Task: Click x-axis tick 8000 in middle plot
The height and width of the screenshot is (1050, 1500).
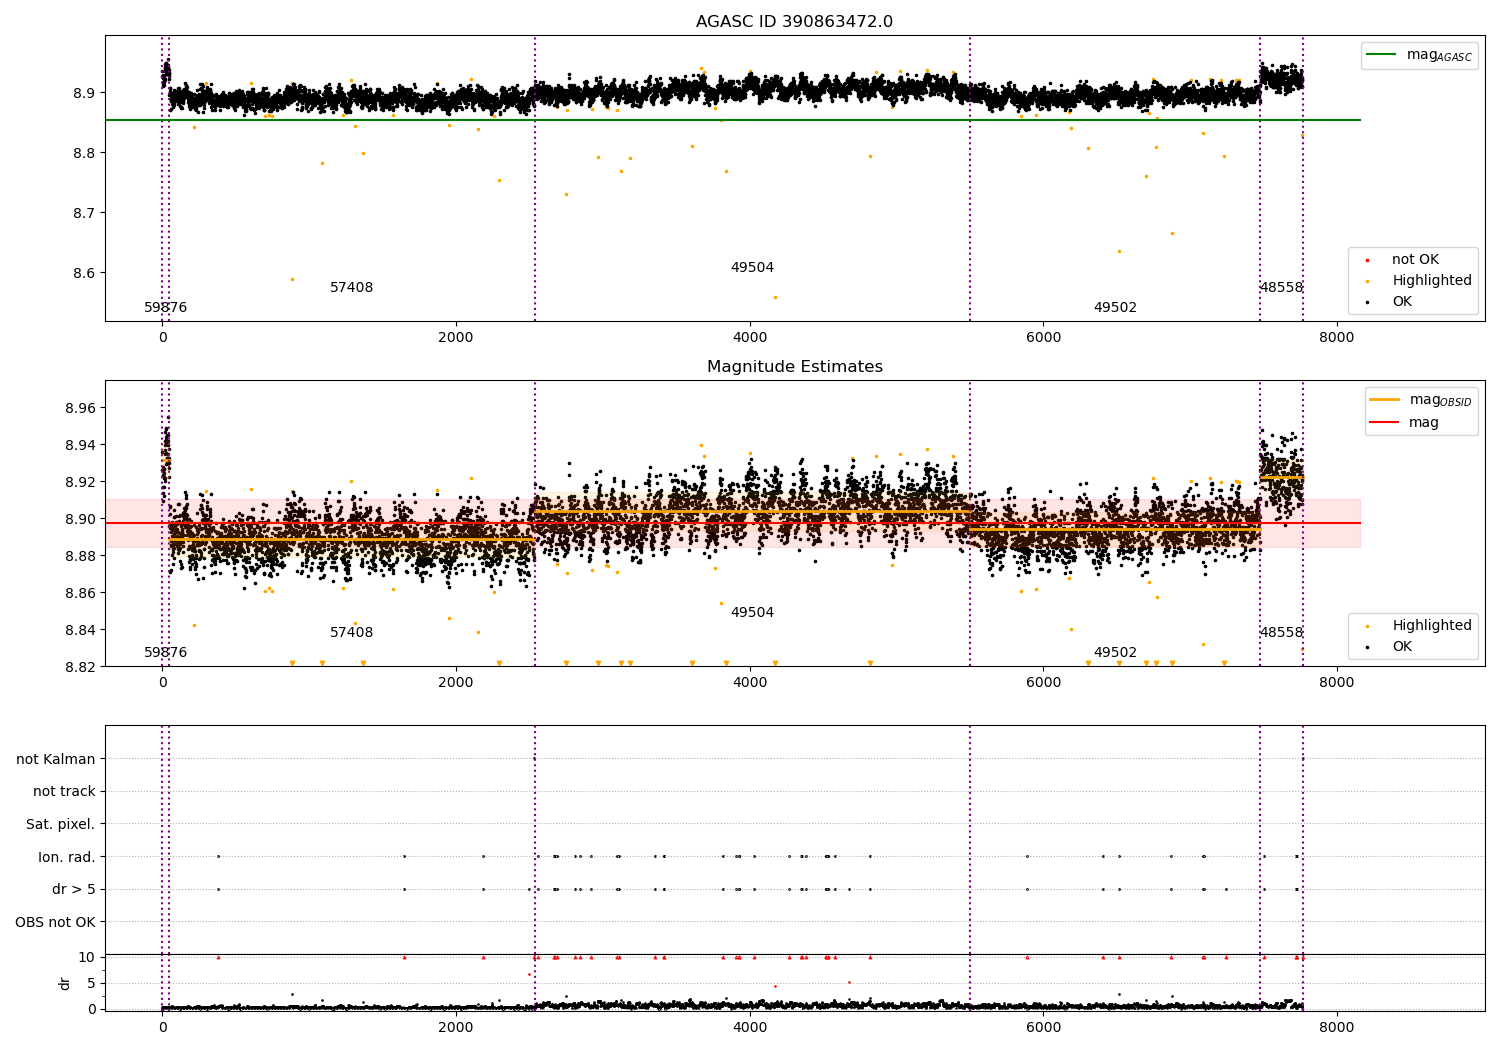Action: [1337, 683]
